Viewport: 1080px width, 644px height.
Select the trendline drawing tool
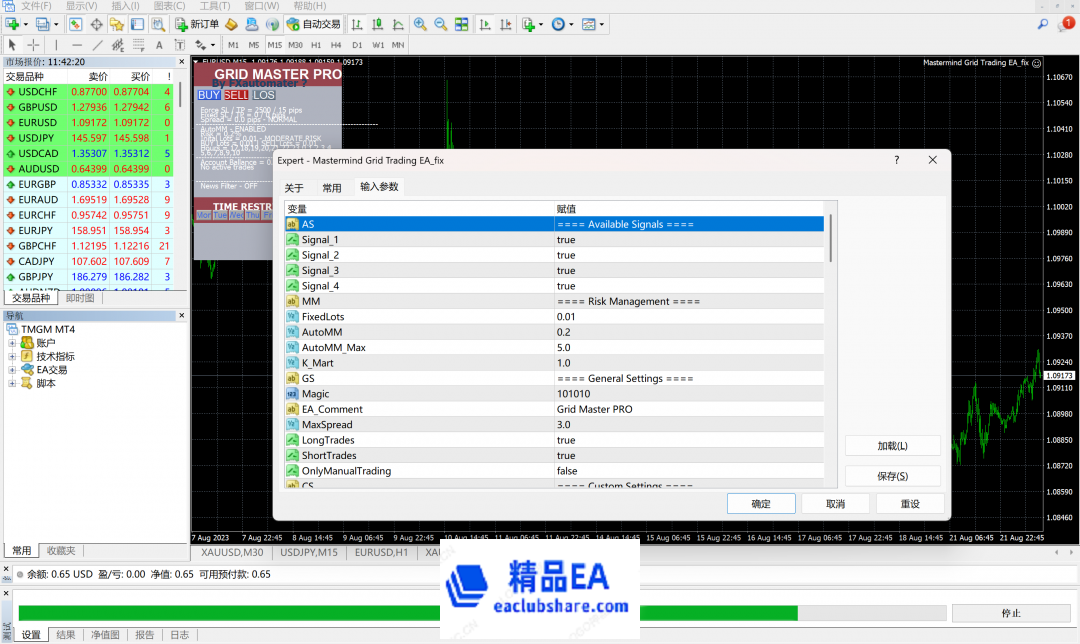97,45
